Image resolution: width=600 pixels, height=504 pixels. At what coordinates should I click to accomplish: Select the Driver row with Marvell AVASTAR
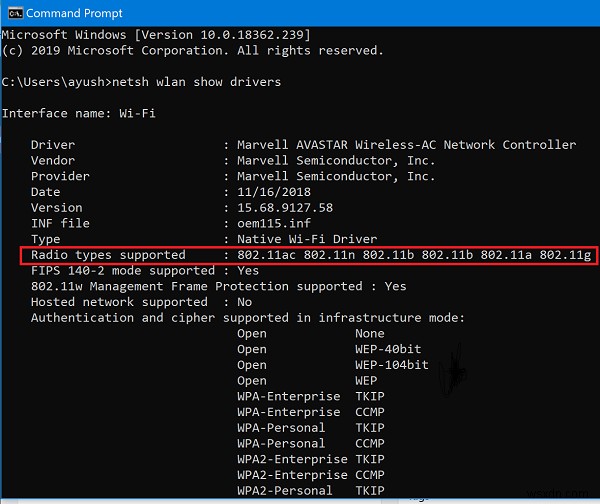click(303, 145)
